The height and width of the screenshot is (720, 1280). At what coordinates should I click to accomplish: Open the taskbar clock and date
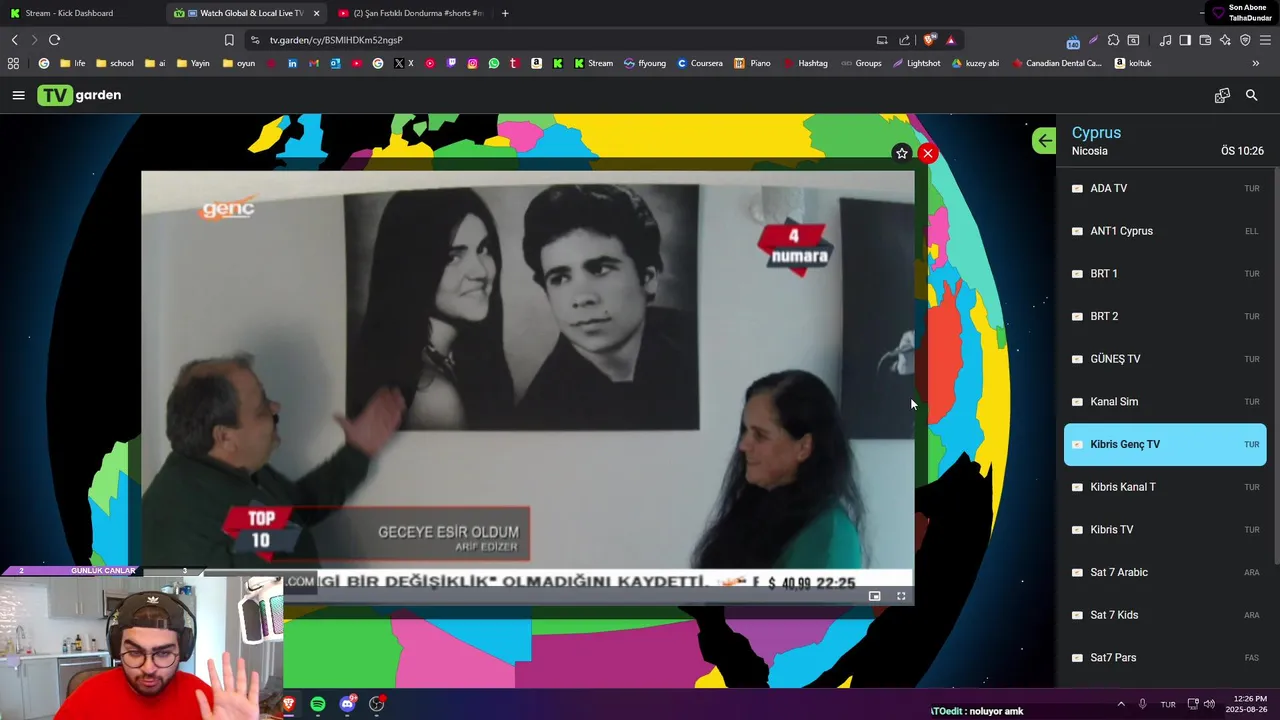(1248, 704)
